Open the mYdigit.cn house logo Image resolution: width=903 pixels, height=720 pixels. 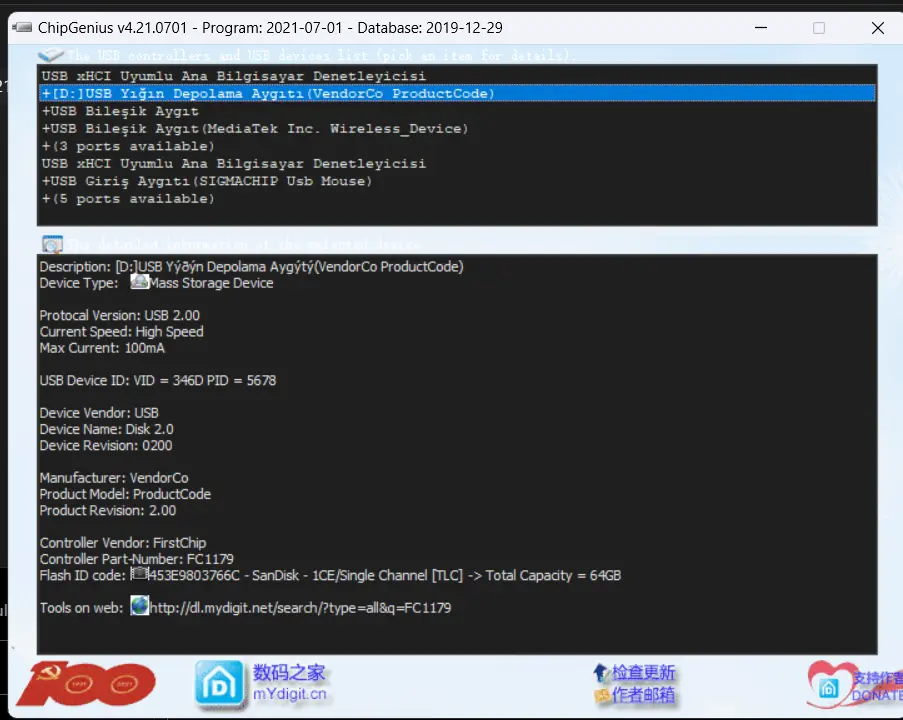219,684
